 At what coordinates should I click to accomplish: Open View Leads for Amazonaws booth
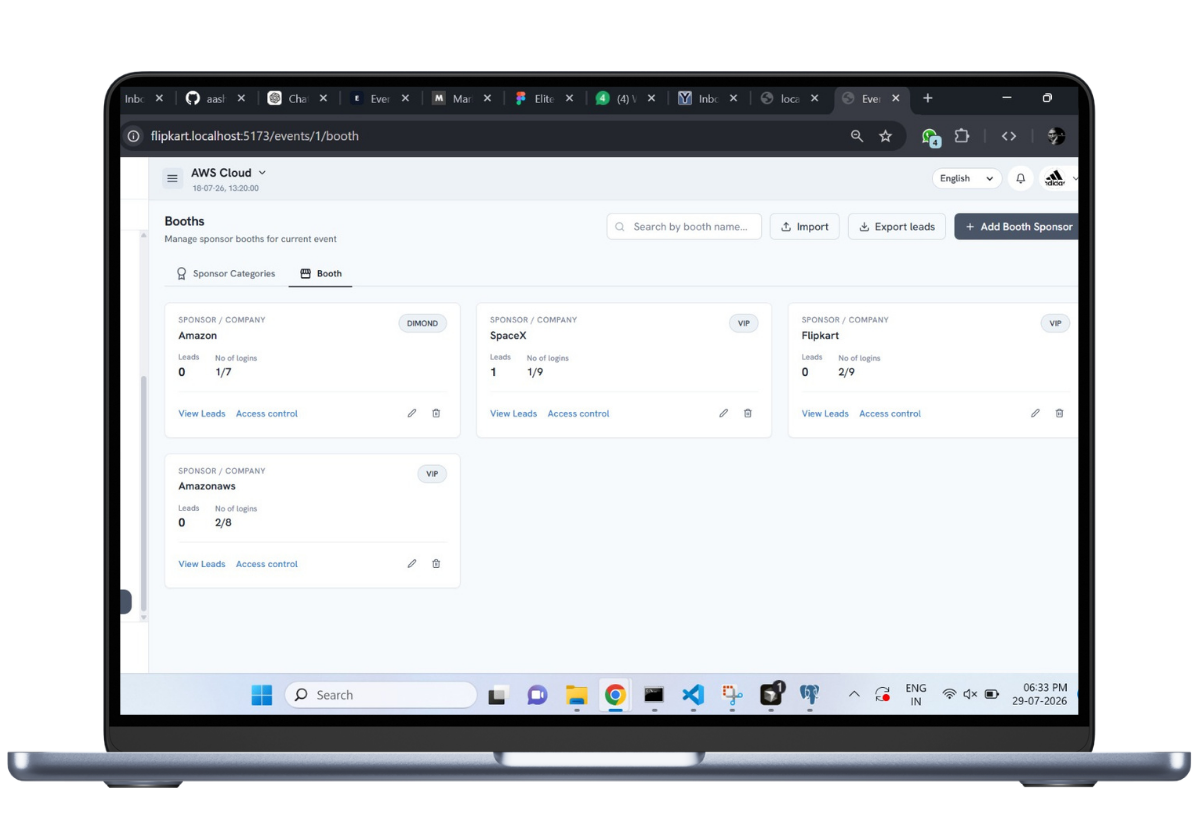[x=202, y=564]
